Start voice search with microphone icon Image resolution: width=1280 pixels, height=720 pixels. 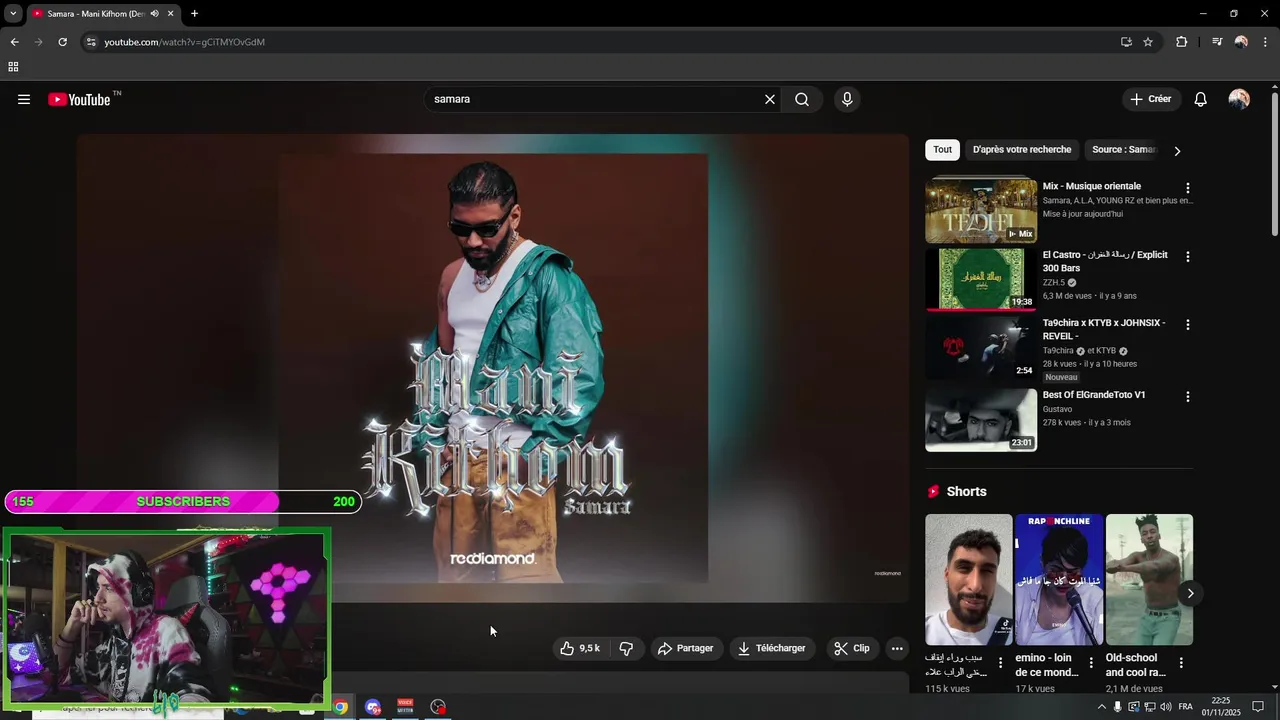(847, 99)
